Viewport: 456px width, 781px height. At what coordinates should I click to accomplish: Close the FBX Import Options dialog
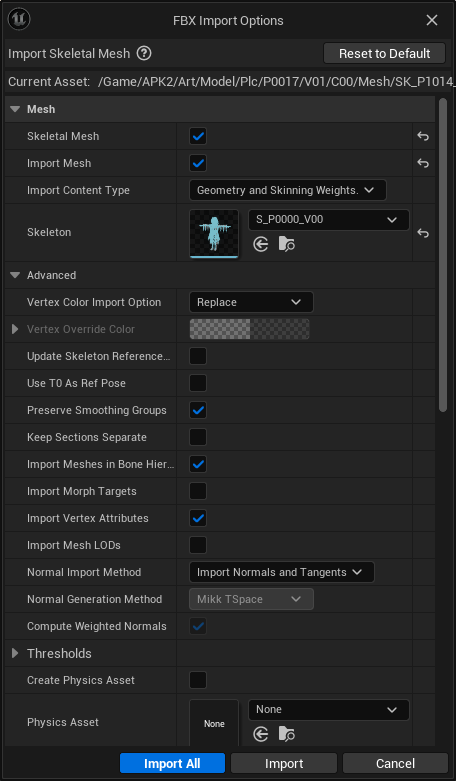(432, 20)
